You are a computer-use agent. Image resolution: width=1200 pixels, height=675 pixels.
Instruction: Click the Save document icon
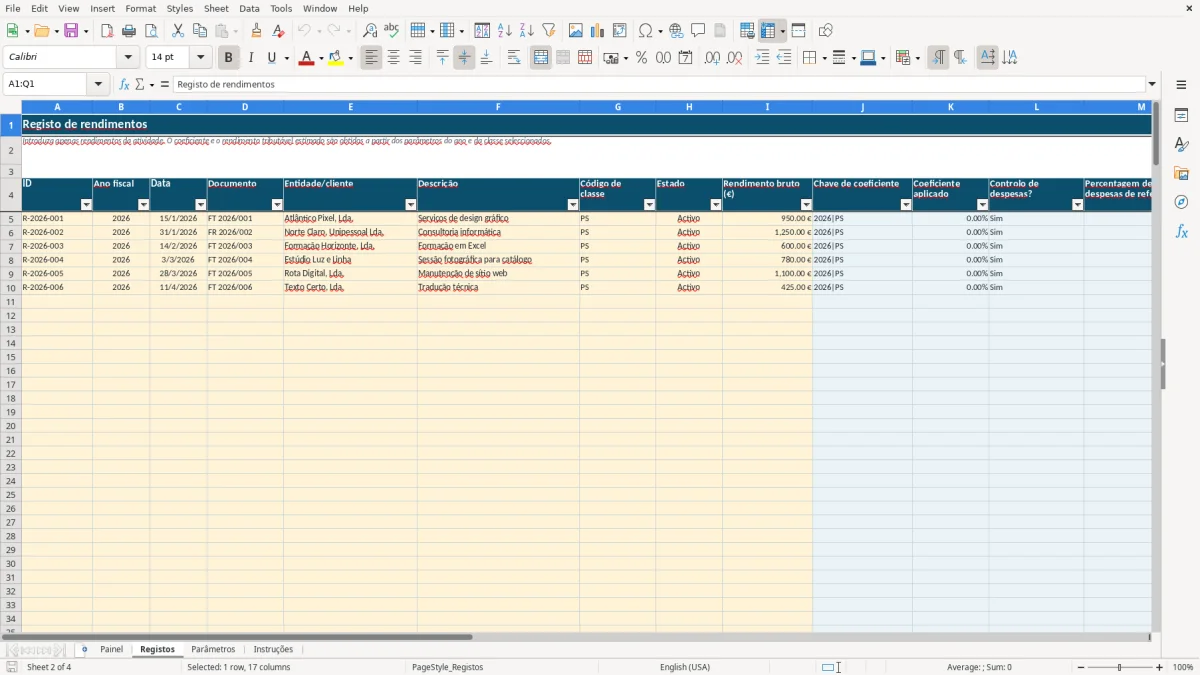click(71, 31)
